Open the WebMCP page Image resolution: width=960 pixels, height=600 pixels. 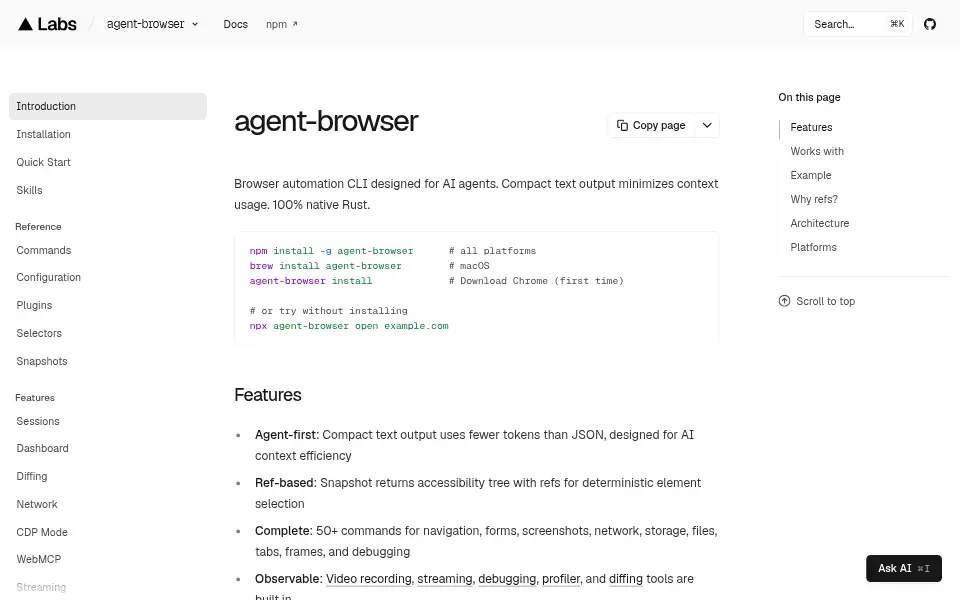(x=39, y=559)
